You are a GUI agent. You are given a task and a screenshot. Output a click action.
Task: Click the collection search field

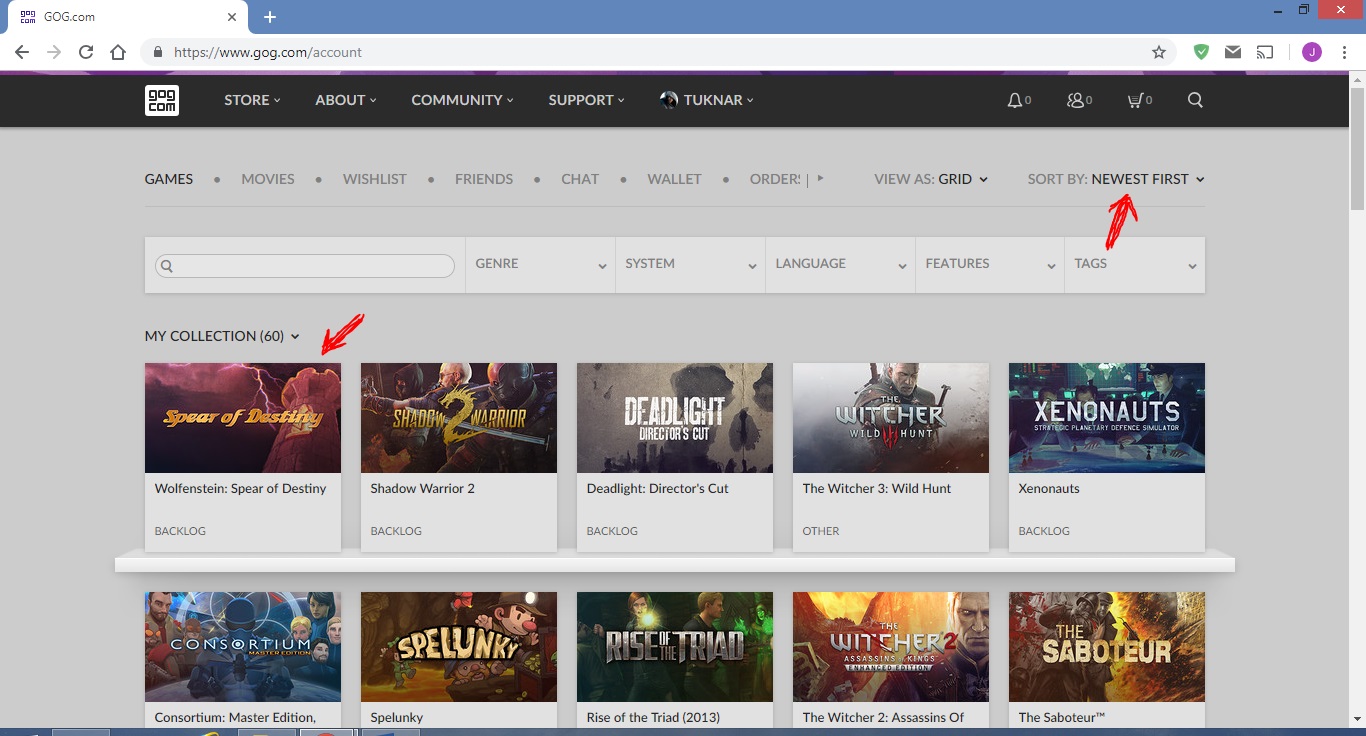(x=305, y=266)
